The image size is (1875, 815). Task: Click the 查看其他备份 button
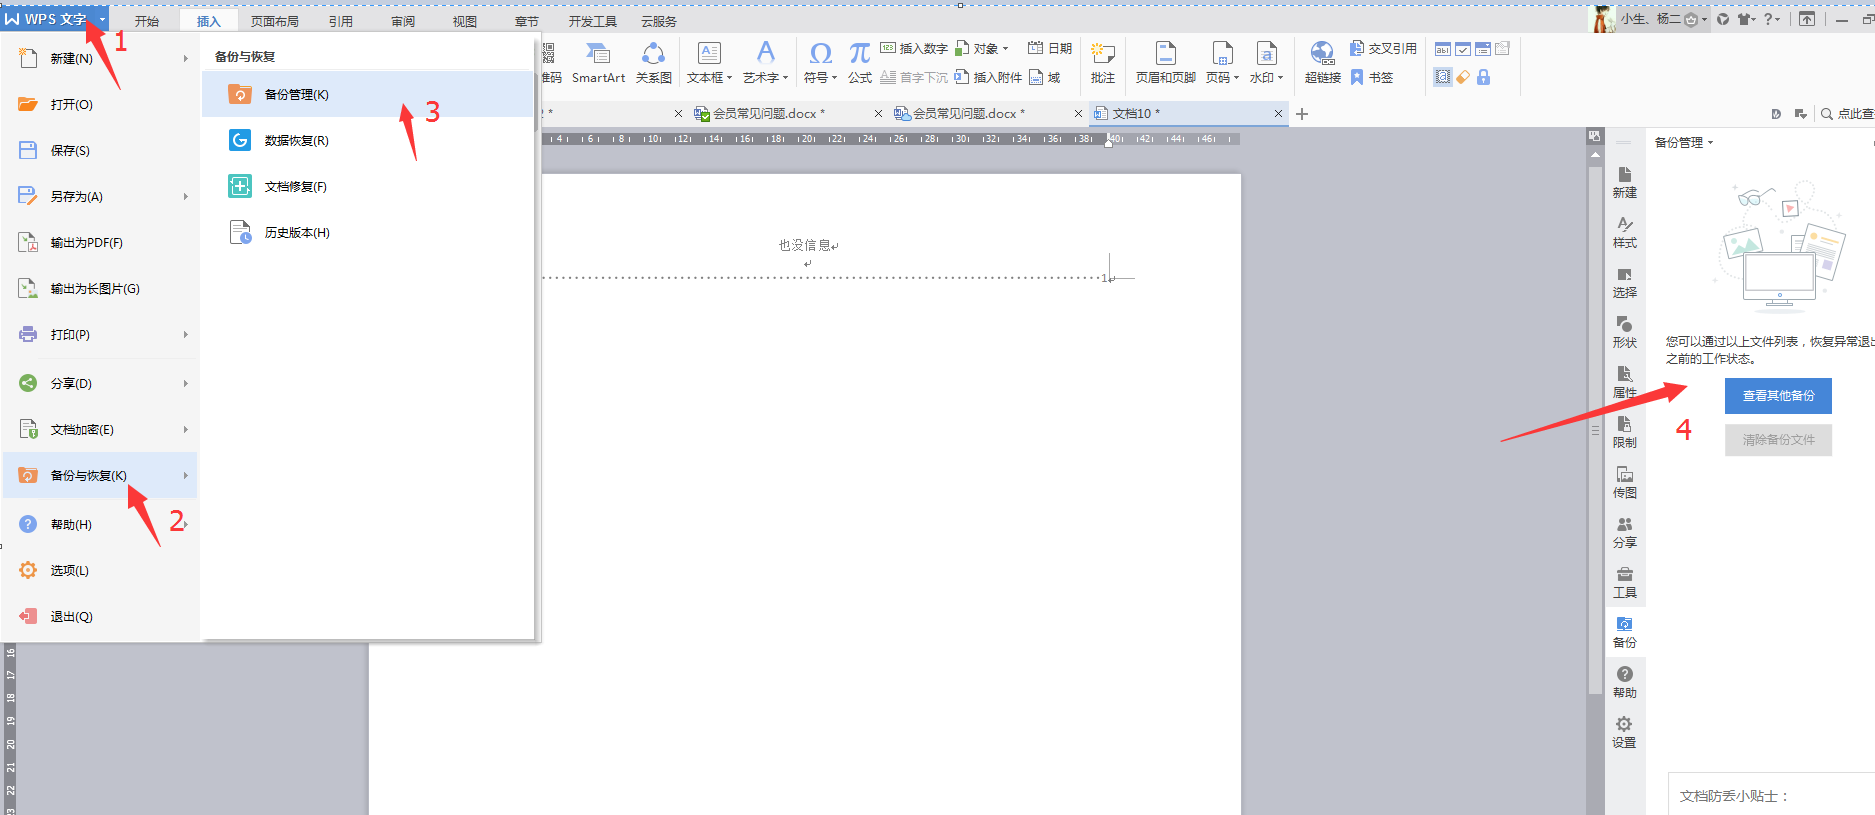click(1777, 396)
